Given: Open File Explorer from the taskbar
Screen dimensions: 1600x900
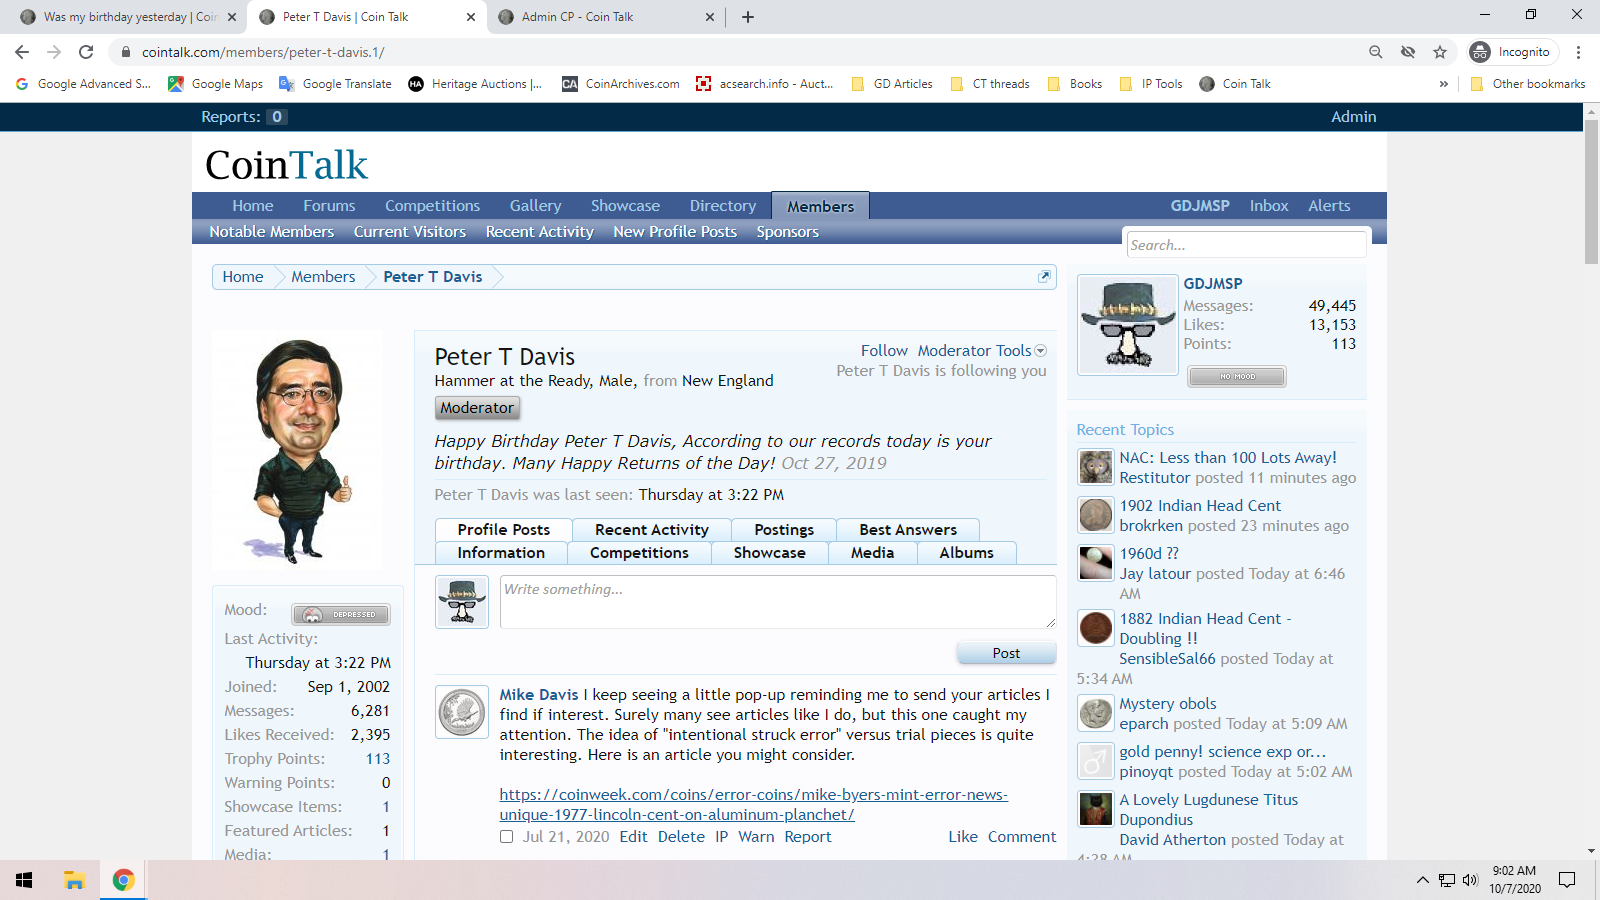Looking at the screenshot, I should (74, 880).
